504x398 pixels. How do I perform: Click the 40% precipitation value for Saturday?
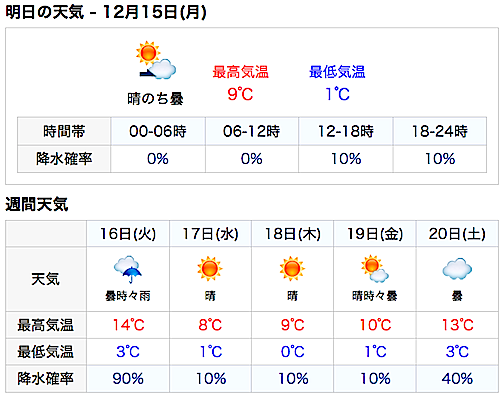(x=457, y=379)
